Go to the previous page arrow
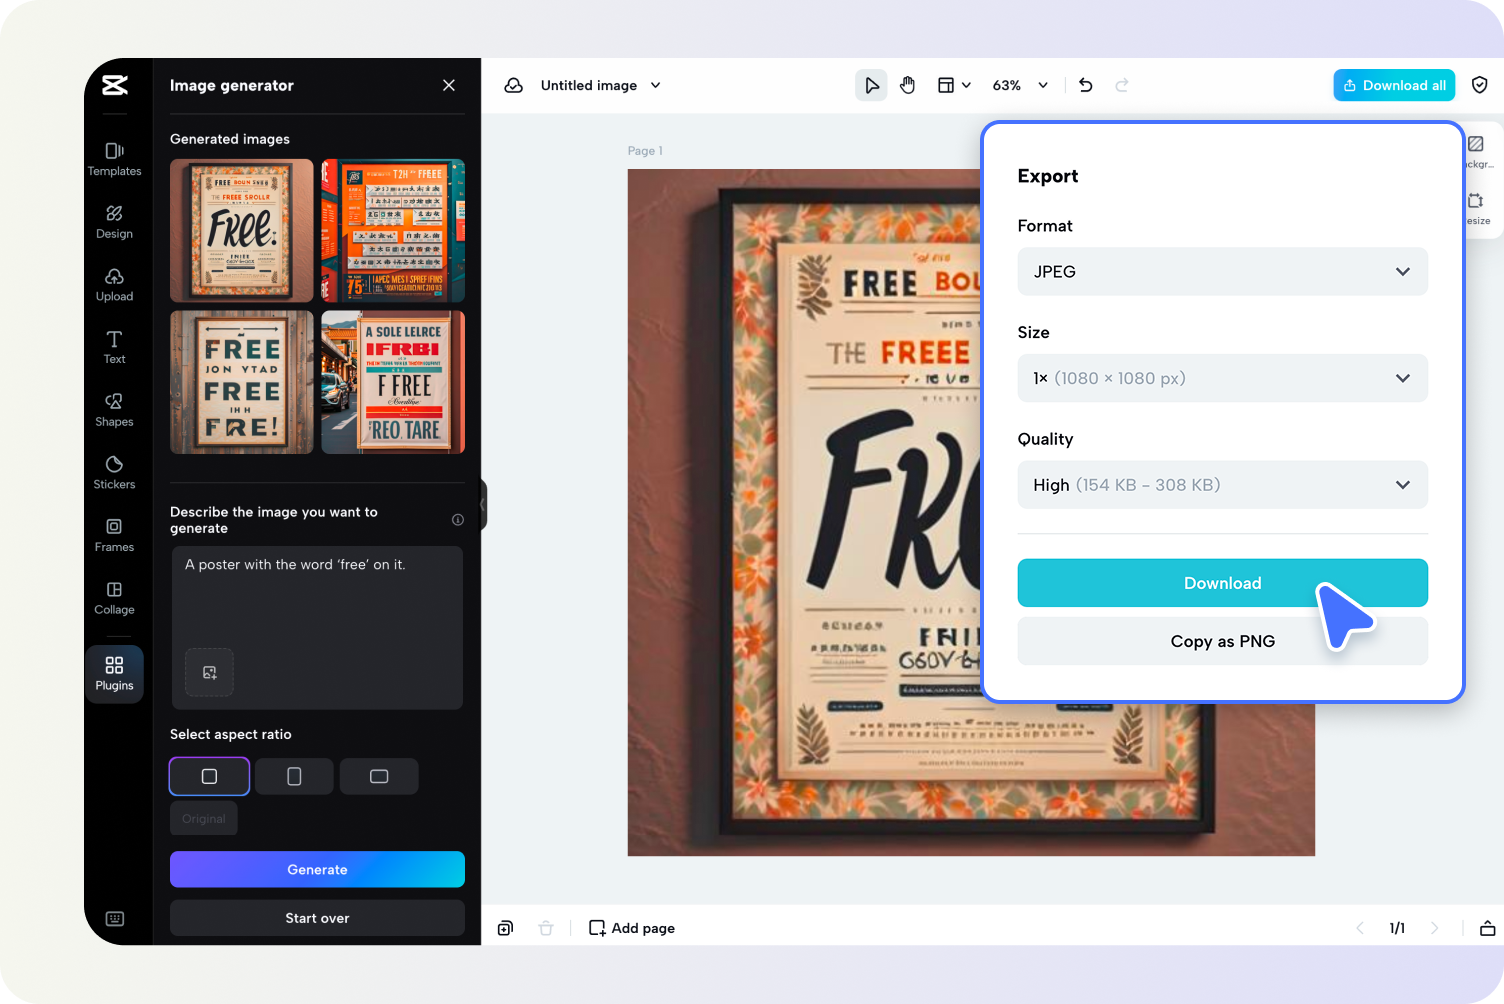1504x1004 pixels. pos(1360,928)
